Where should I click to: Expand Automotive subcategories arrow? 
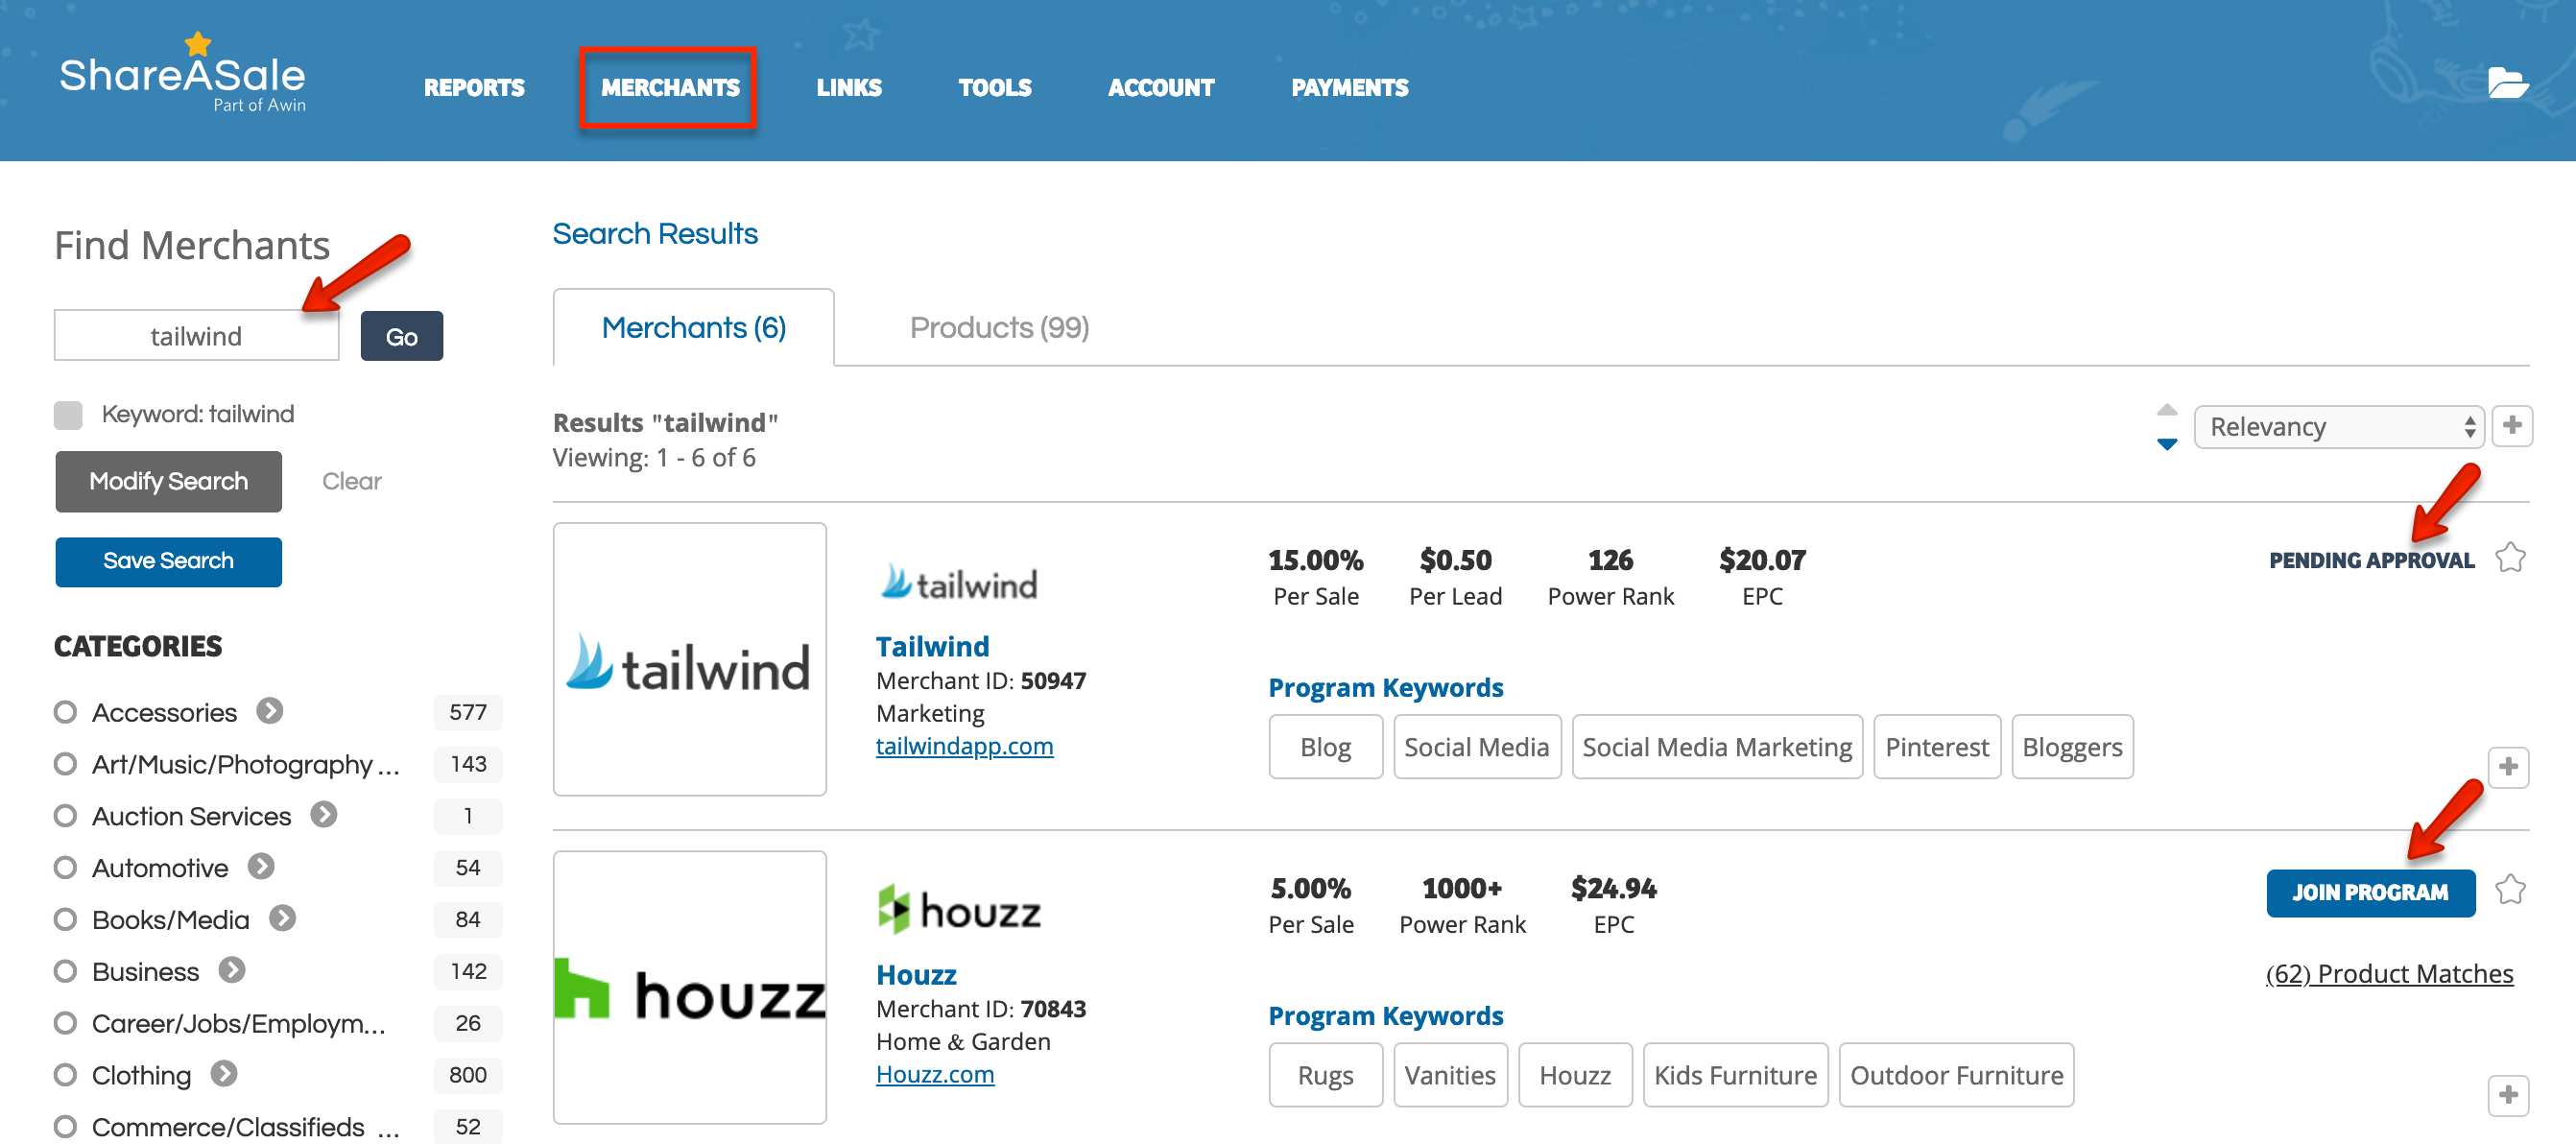[262, 866]
